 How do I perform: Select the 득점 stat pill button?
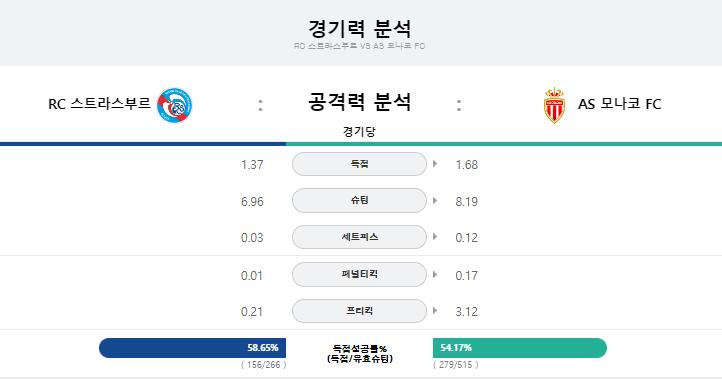pyautogui.click(x=359, y=164)
